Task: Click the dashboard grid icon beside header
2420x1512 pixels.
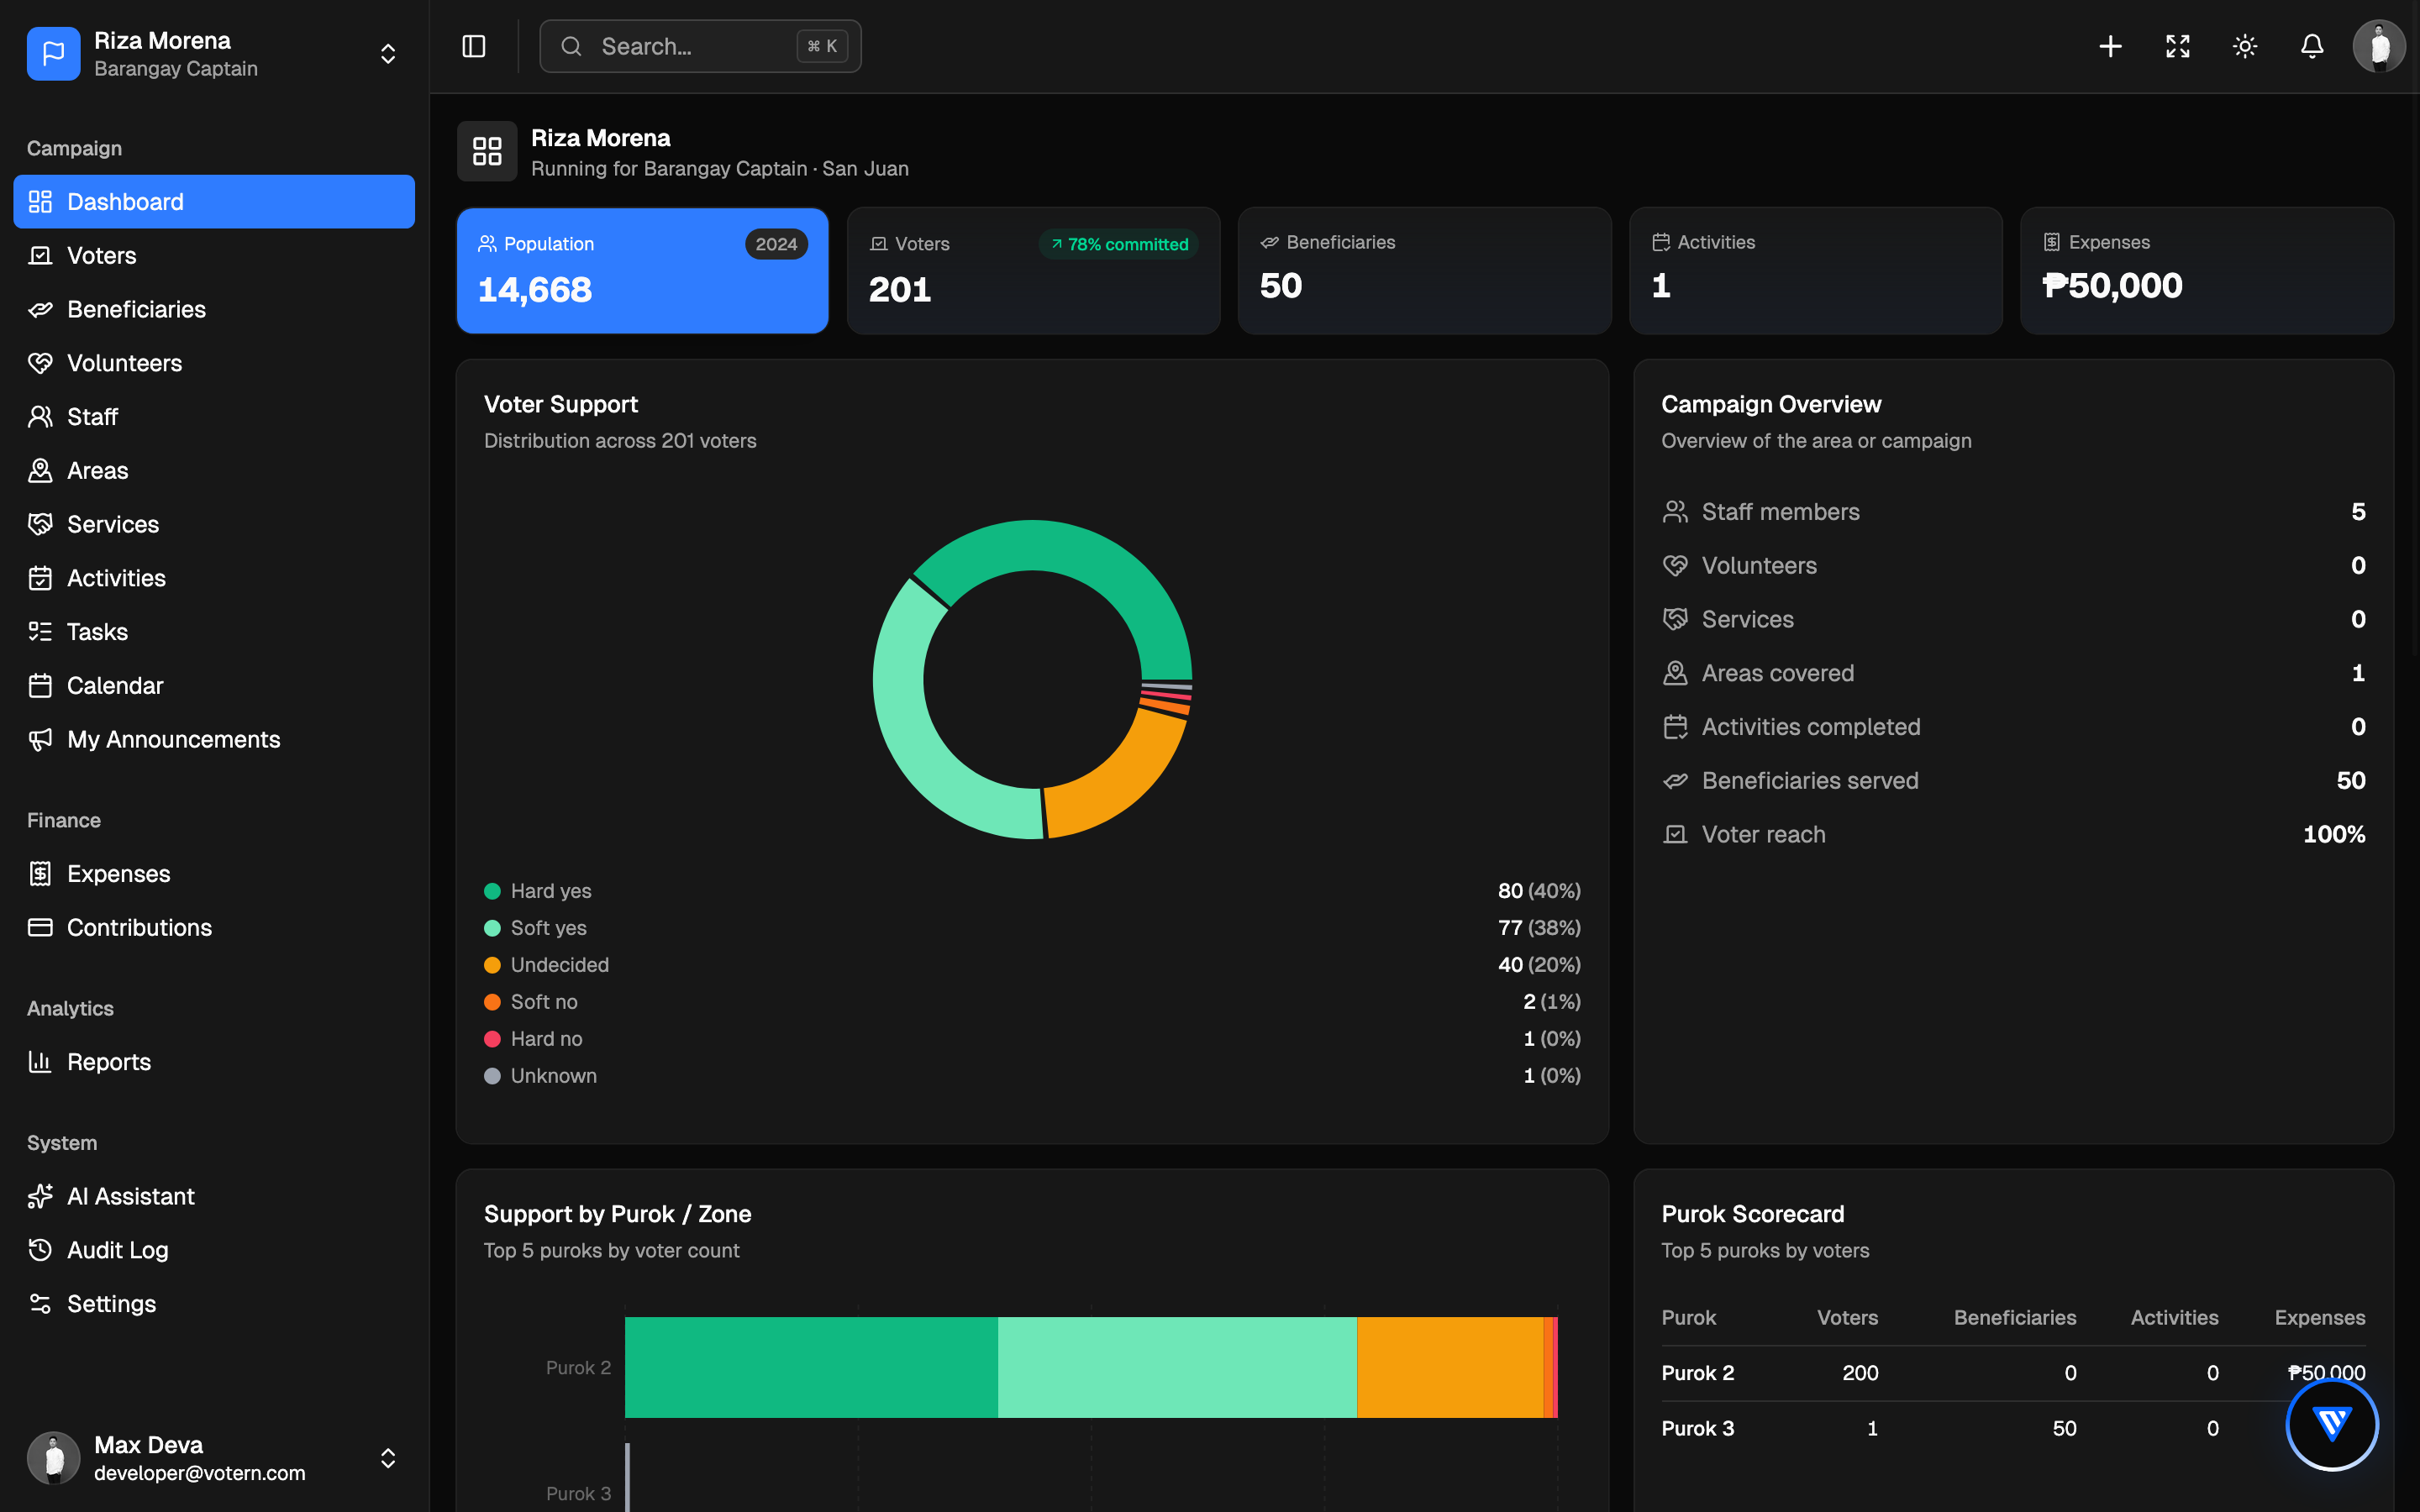Action: click(487, 151)
